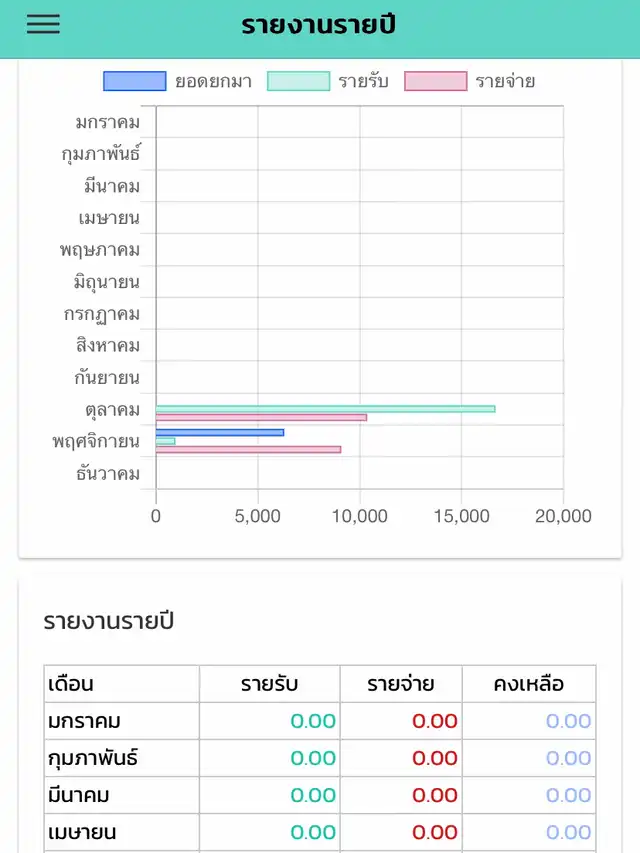Select the รายรับ column header in table
The height and width of the screenshot is (853, 640).
click(269, 684)
